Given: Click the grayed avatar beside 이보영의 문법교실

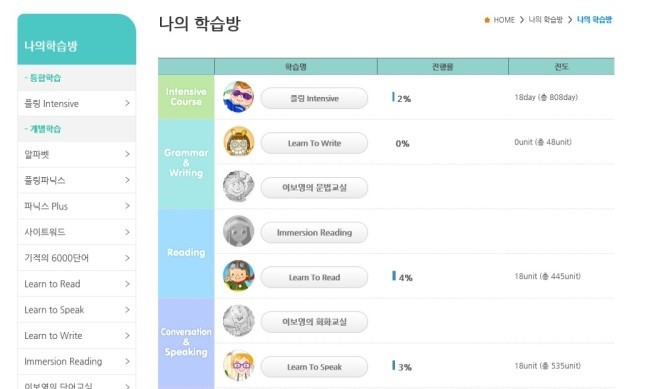Looking at the screenshot, I should click(x=238, y=187).
